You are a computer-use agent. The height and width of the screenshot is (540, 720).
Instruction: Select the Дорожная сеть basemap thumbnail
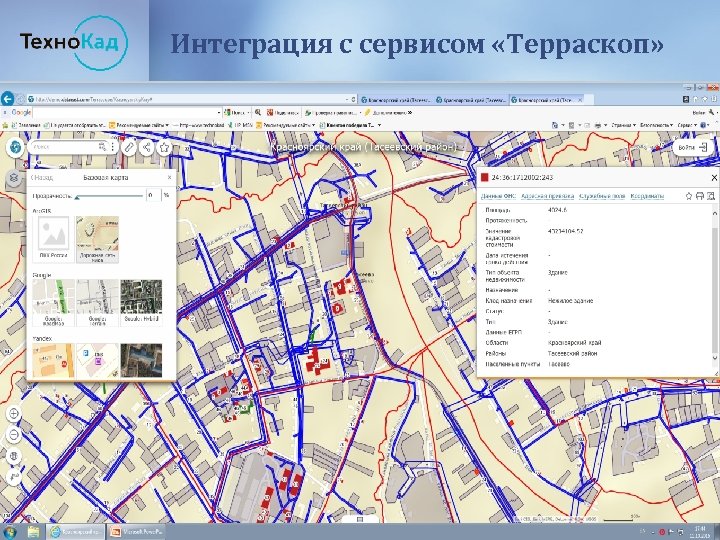tap(97, 239)
